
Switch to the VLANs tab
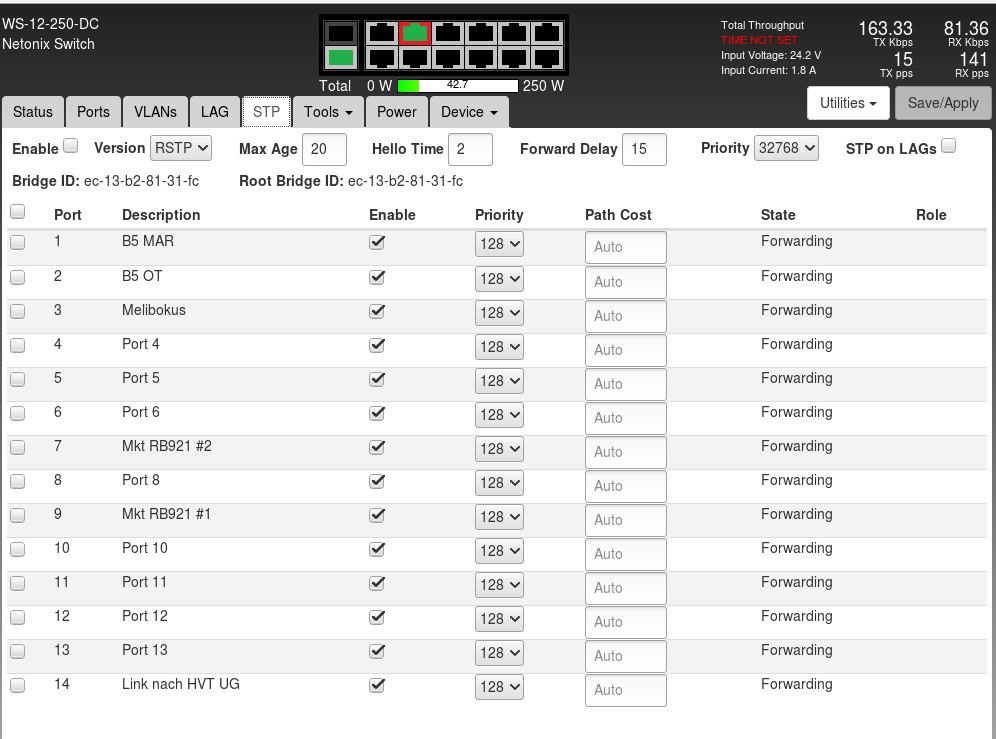click(x=155, y=112)
